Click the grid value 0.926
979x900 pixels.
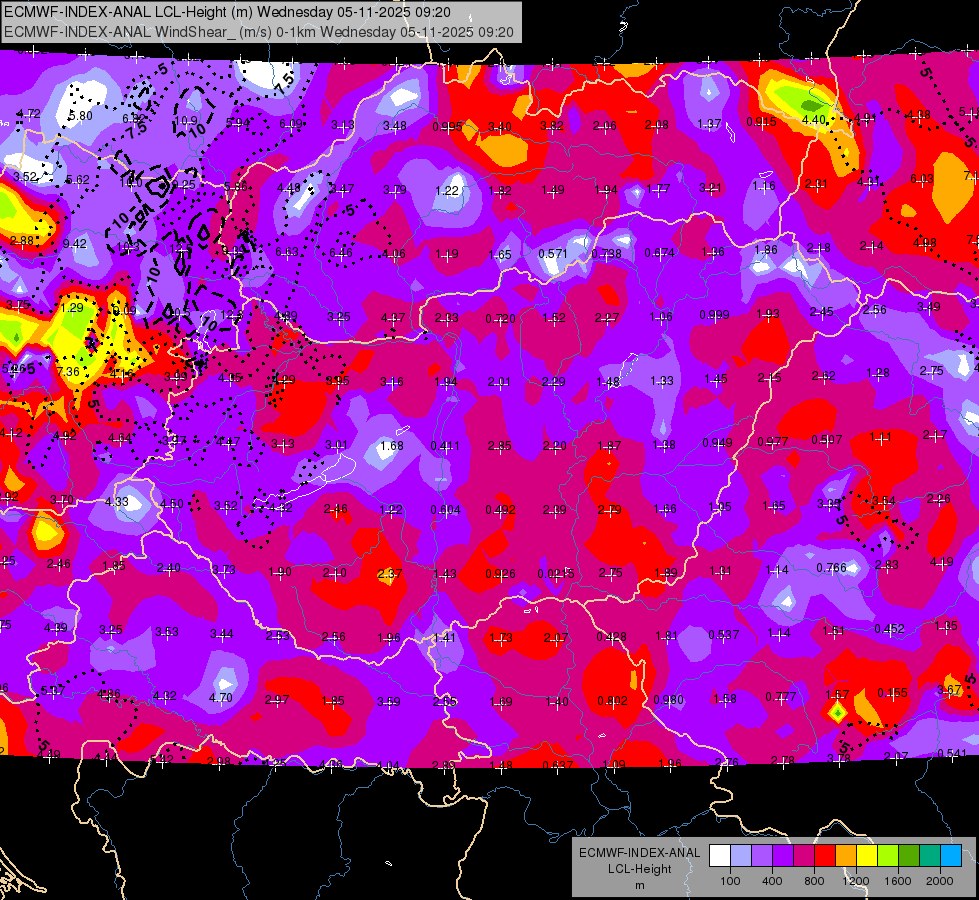pyautogui.click(x=500, y=573)
